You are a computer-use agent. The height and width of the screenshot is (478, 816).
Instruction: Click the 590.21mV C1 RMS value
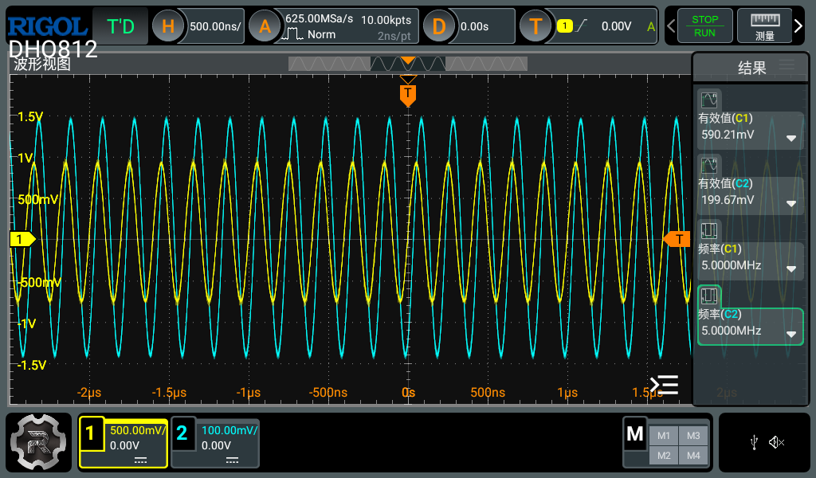click(728, 135)
